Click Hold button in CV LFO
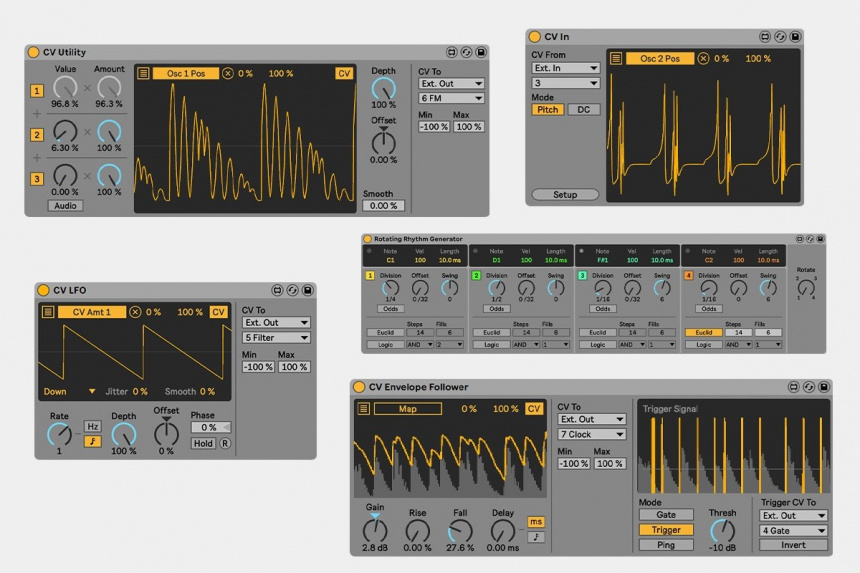Image resolution: width=860 pixels, height=573 pixels. pos(203,443)
